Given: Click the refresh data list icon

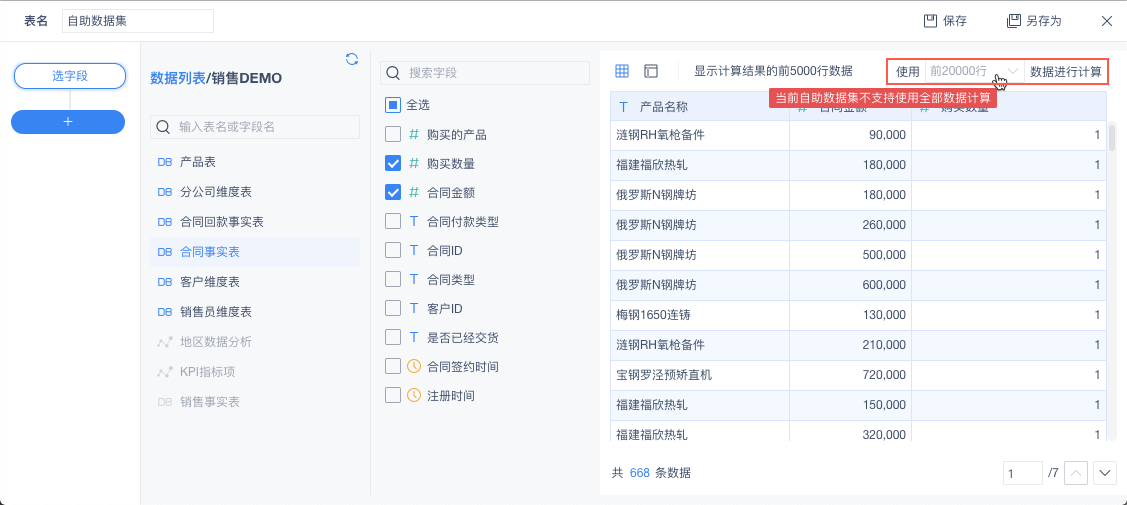Looking at the screenshot, I should click(352, 59).
